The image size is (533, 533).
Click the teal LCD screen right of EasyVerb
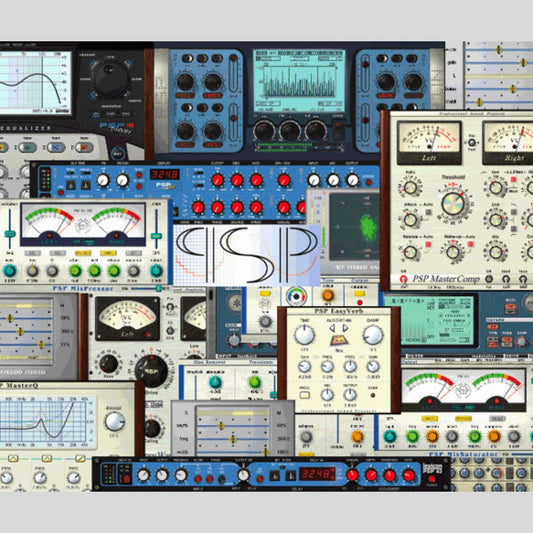pyautogui.click(x=429, y=320)
